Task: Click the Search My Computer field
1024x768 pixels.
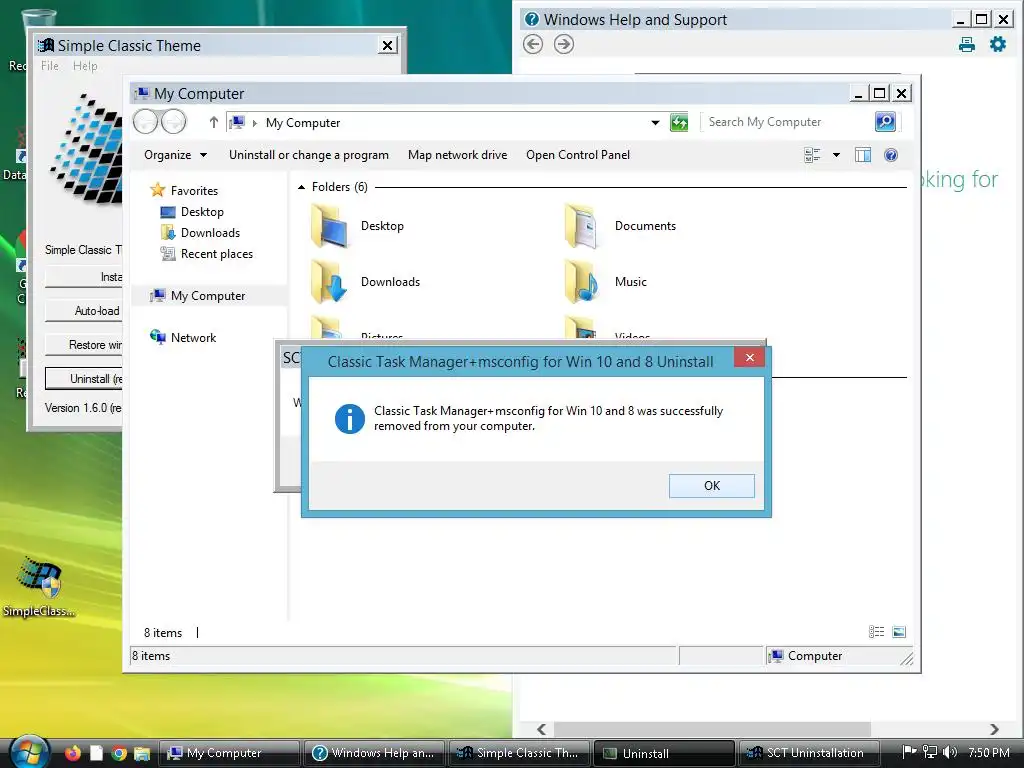Action: (x=788, y=122)
